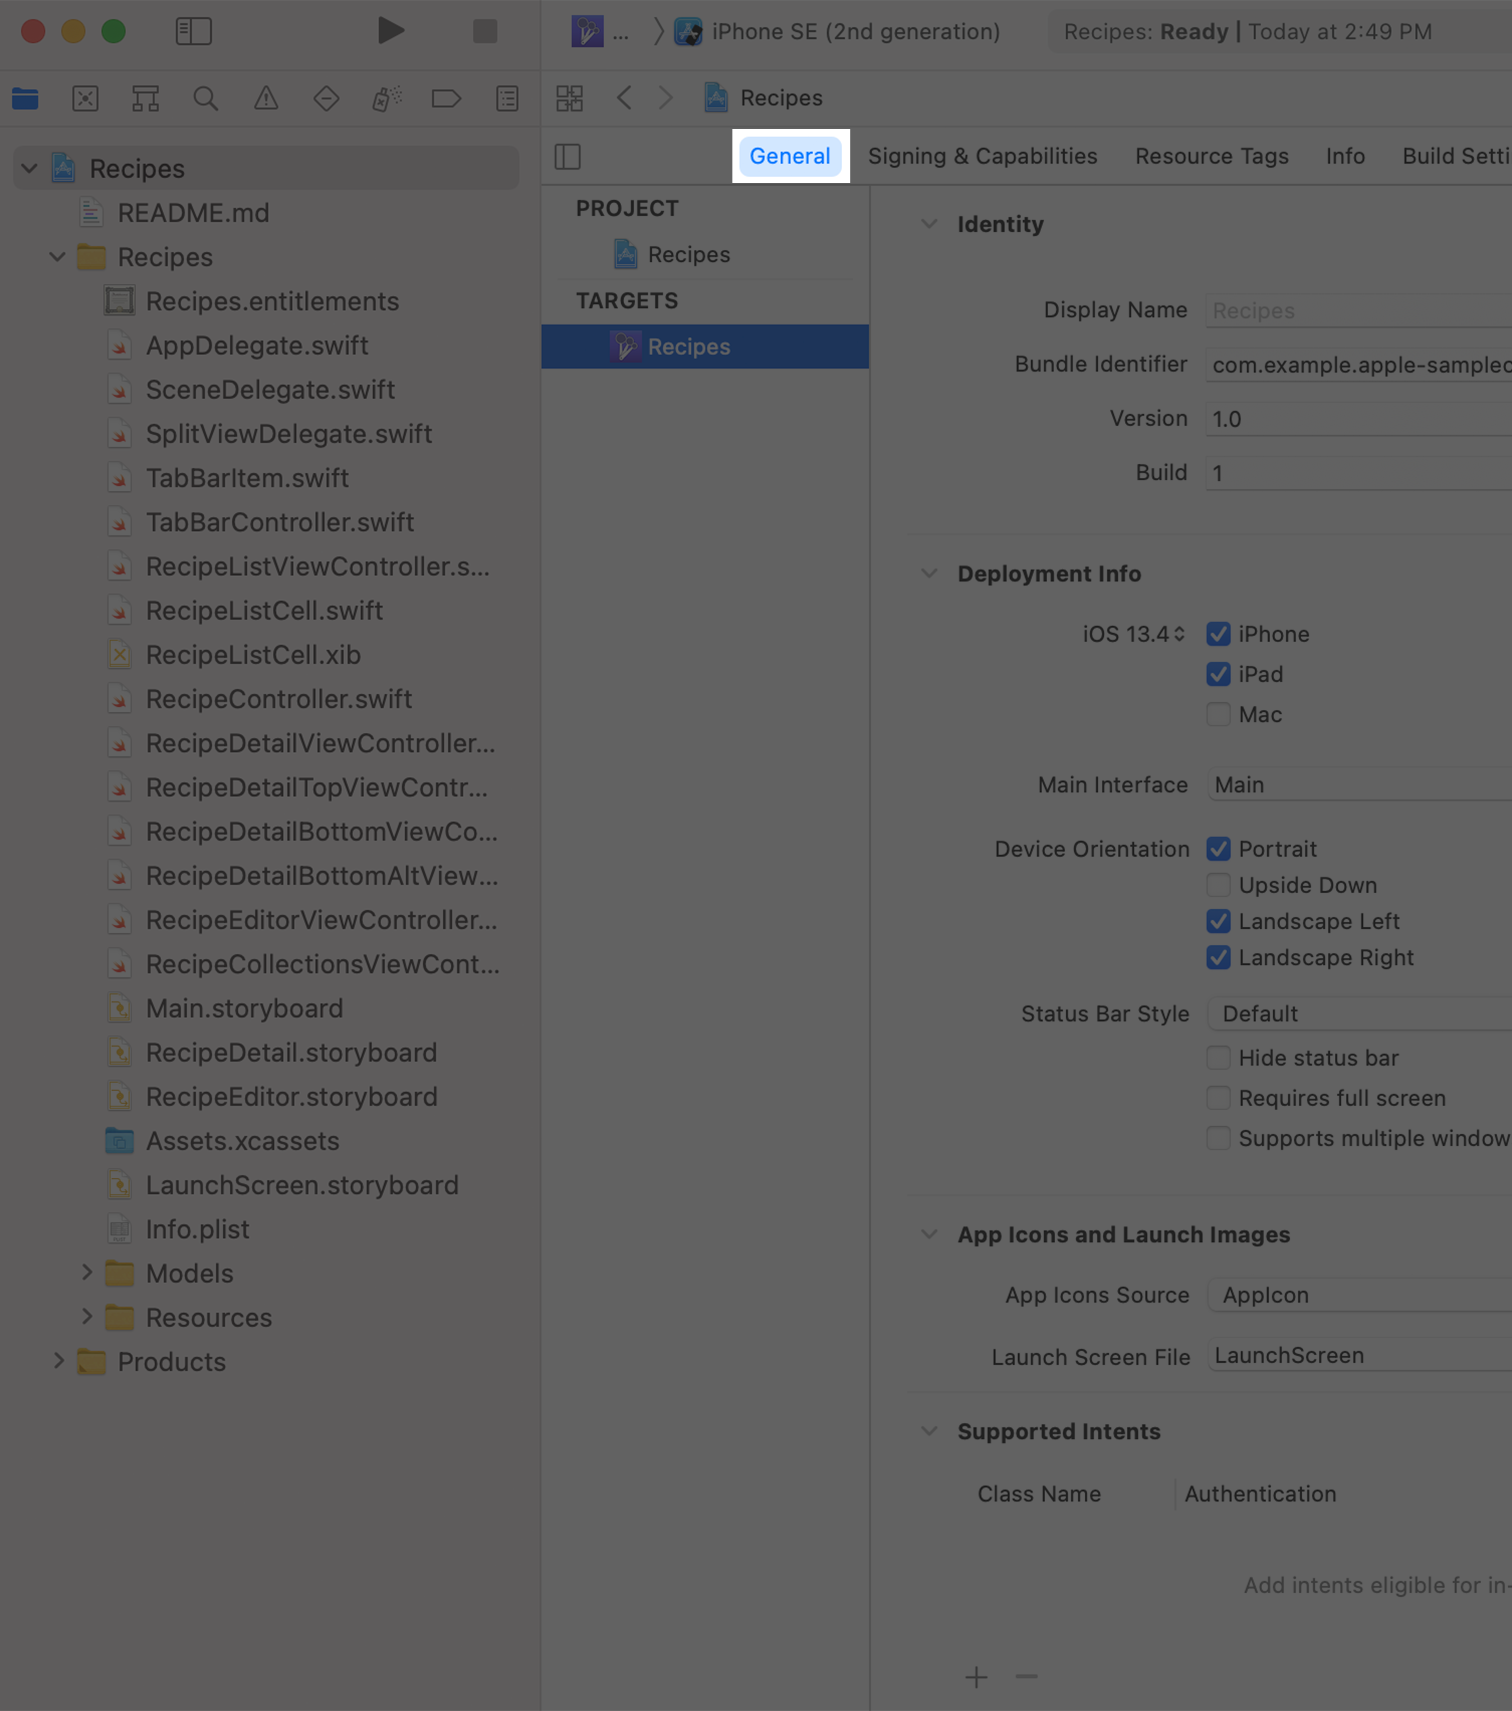Toggle the navigator sidebar icon

coord(193,31)
